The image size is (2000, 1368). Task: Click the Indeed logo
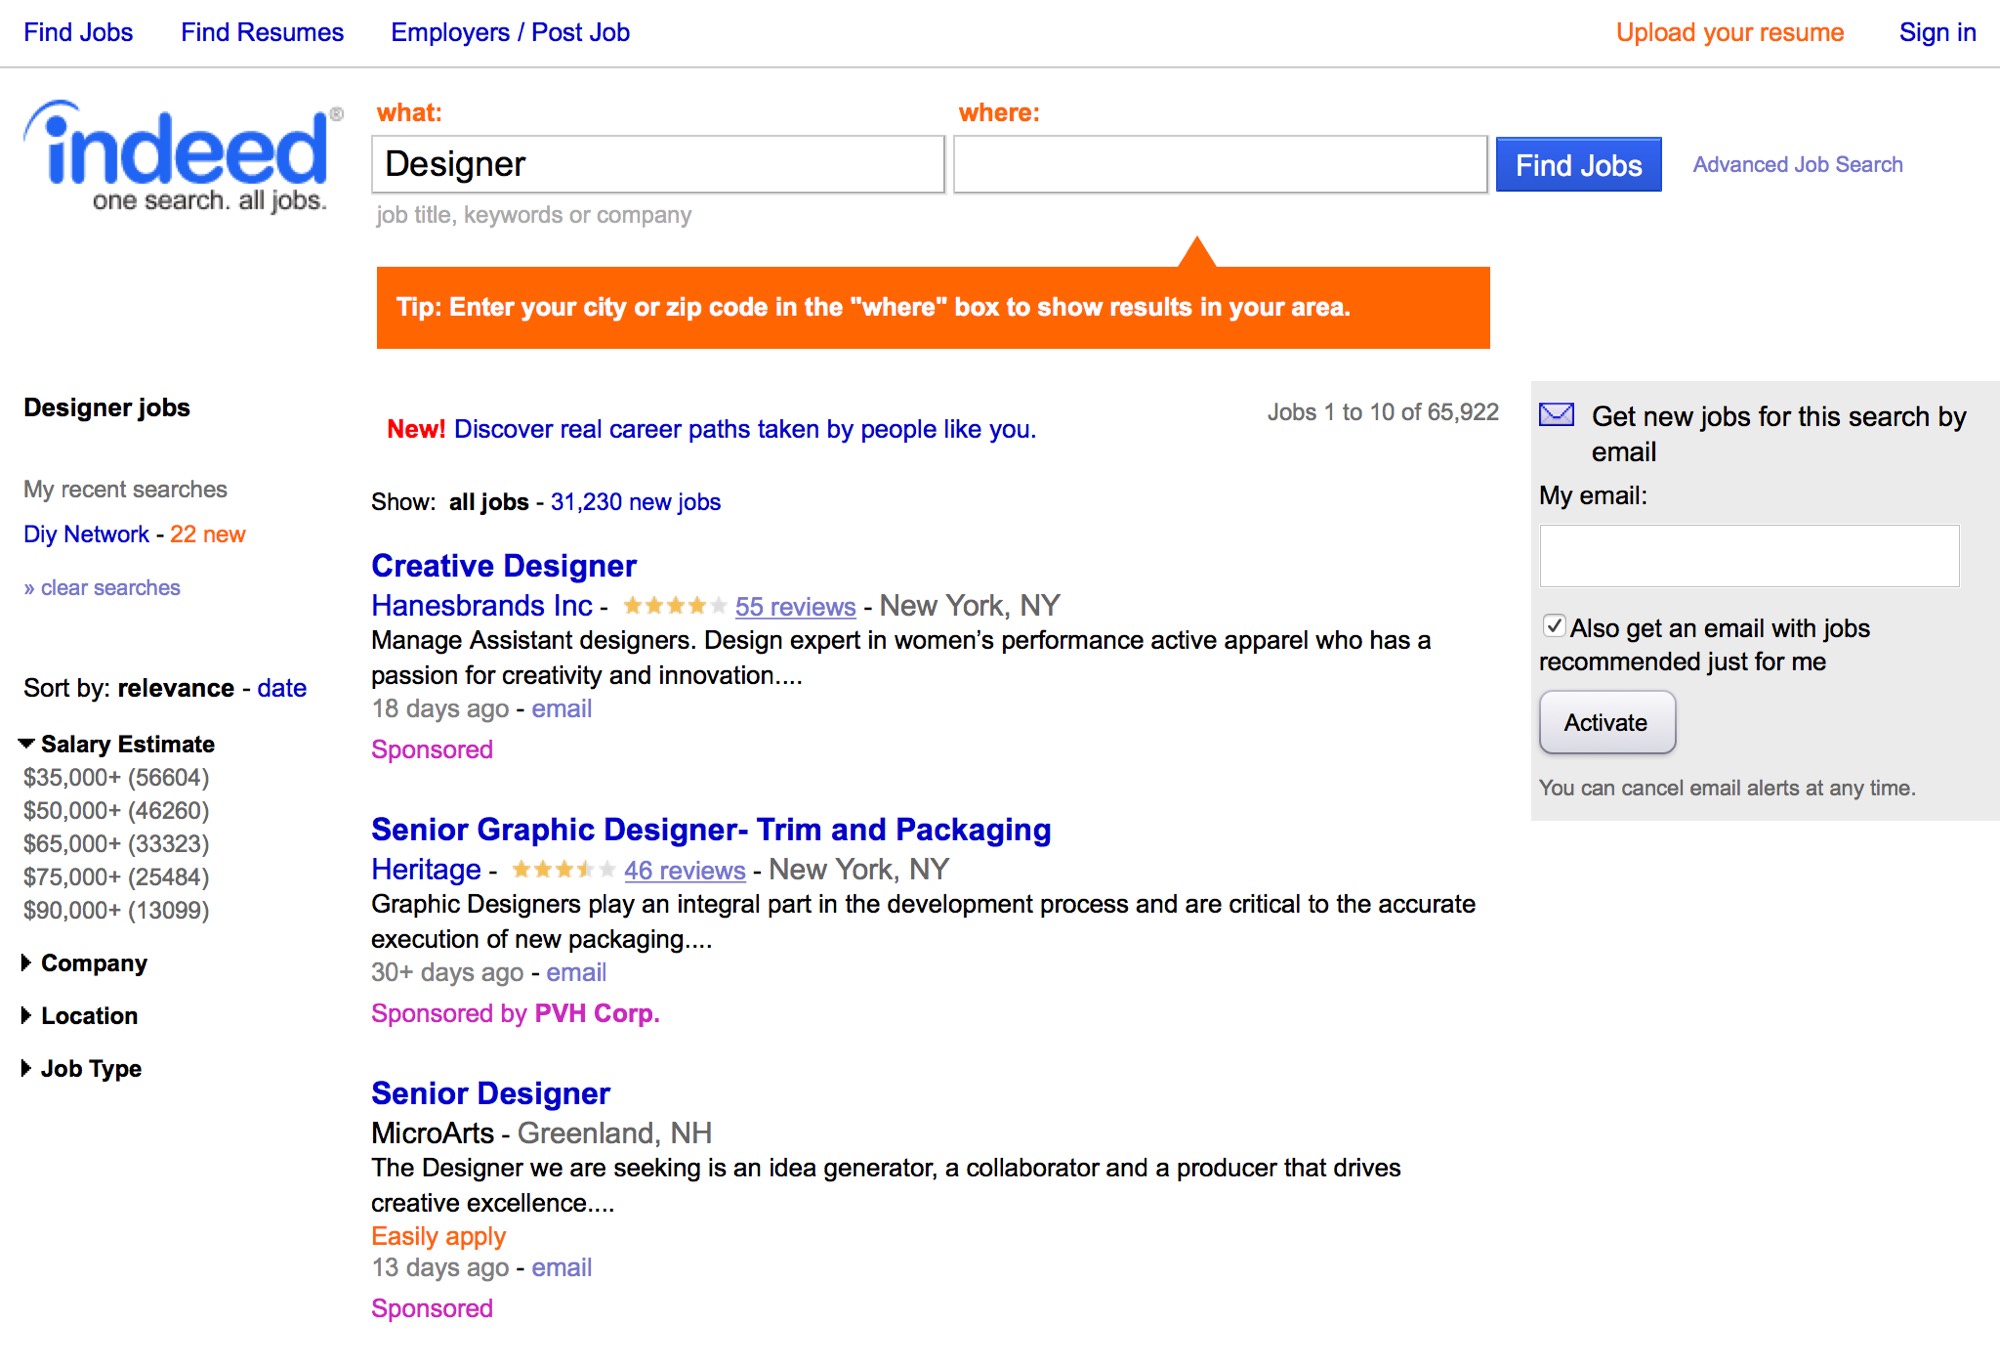[x=182, y=156]
